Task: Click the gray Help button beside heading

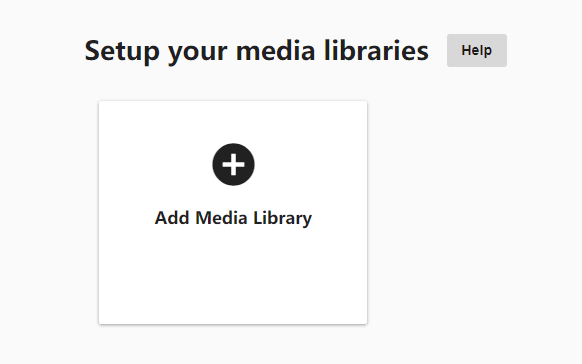Action: [x=477, y=50]
